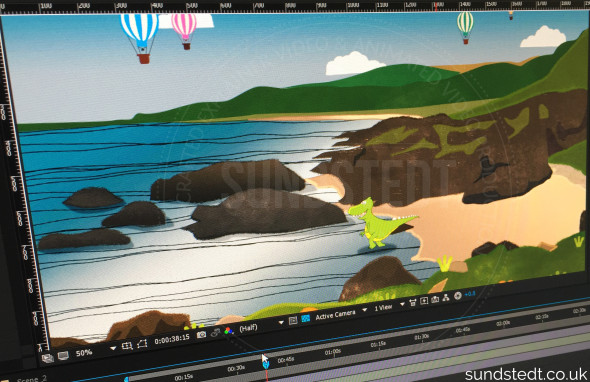Click the 0:00:38:15 current timecode
The height and width of the screenshot is (382, 590).
(x=172, y=339)
